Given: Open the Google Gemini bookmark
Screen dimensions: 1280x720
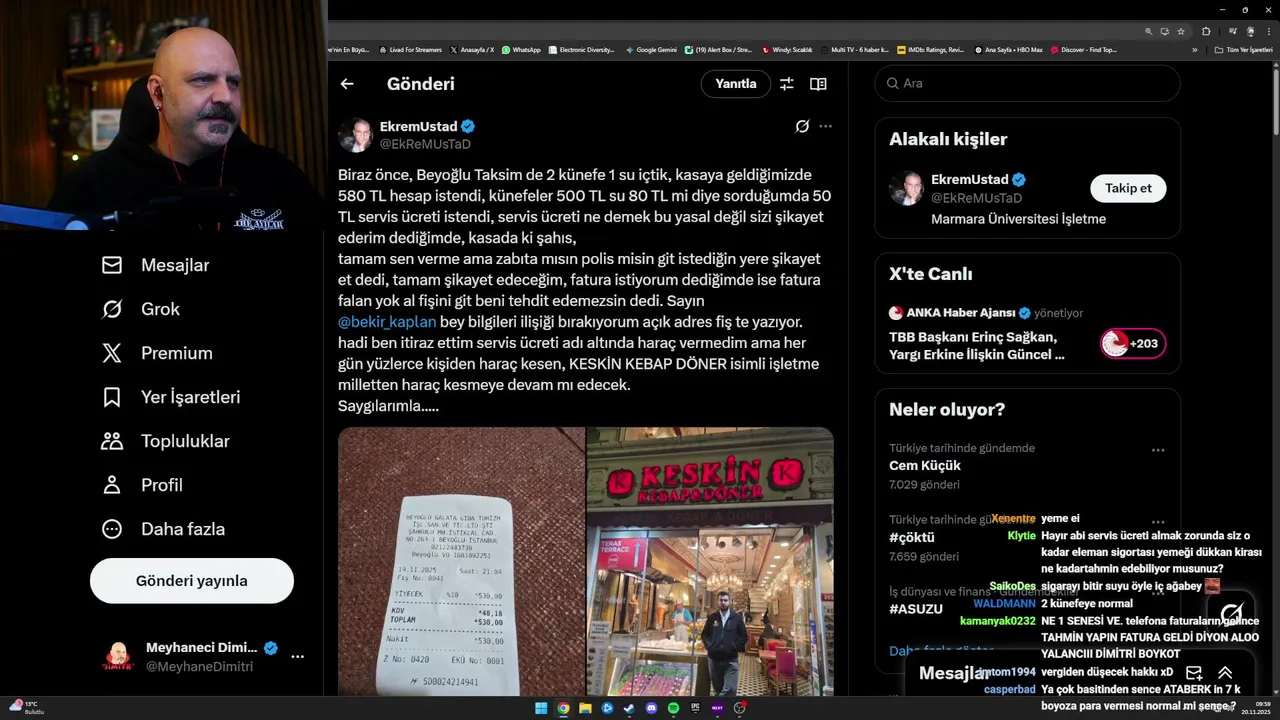Looking at the screenshot, I should click(651, 49).
